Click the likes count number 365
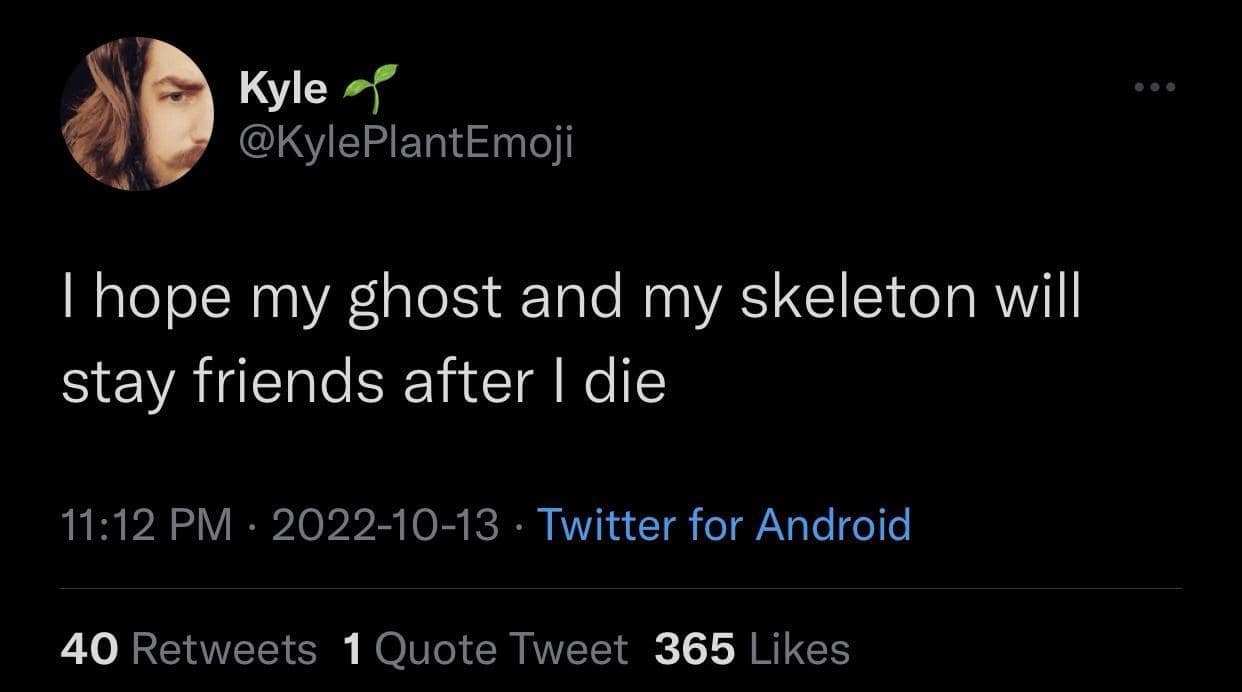 (x=695, y=649)
